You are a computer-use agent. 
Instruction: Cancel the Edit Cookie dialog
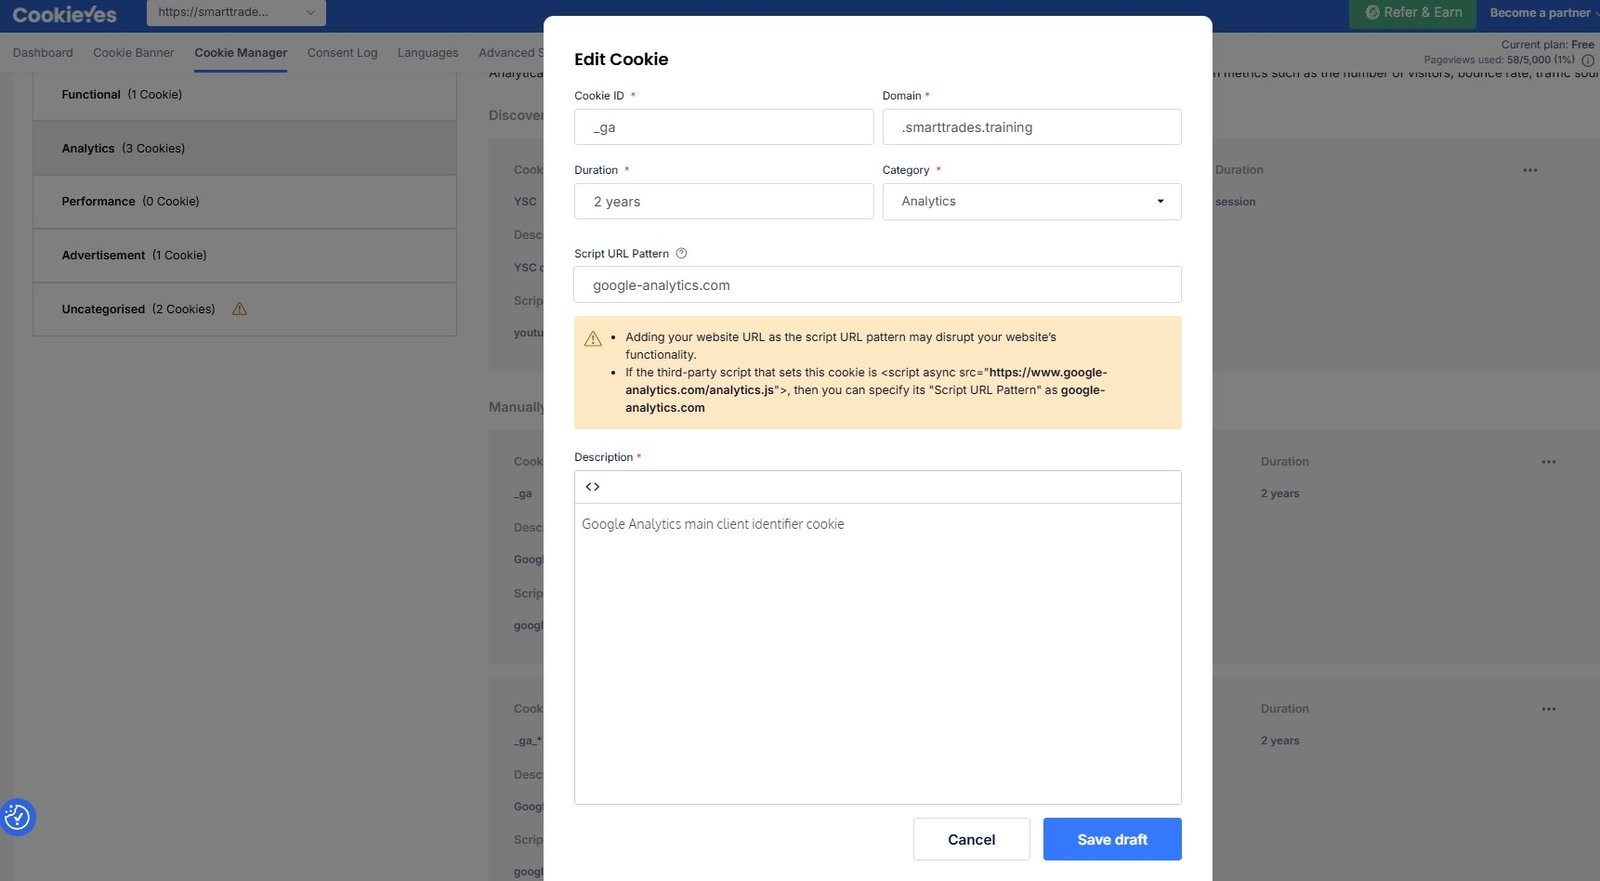tap(971, 839)
